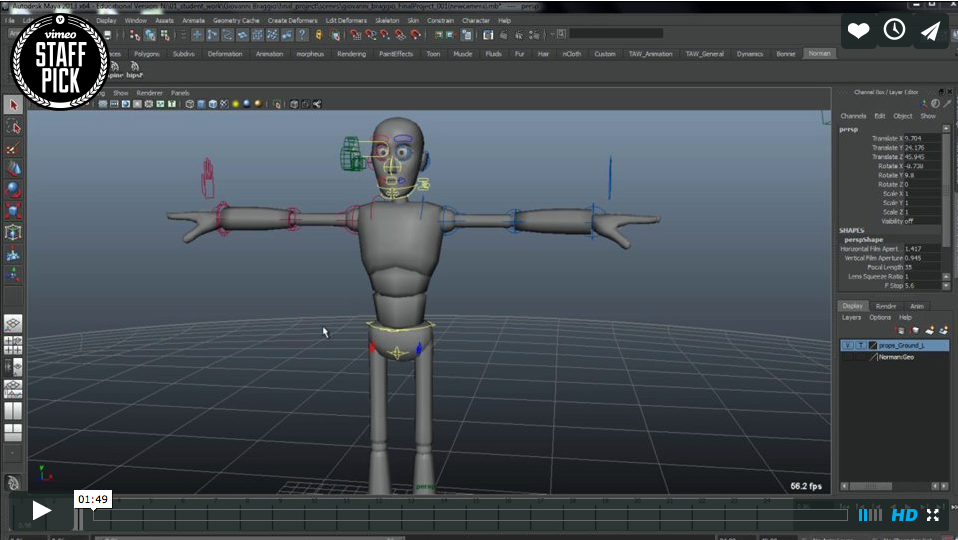Select the arrow Select tool in toolbox

tap(14, 105)
